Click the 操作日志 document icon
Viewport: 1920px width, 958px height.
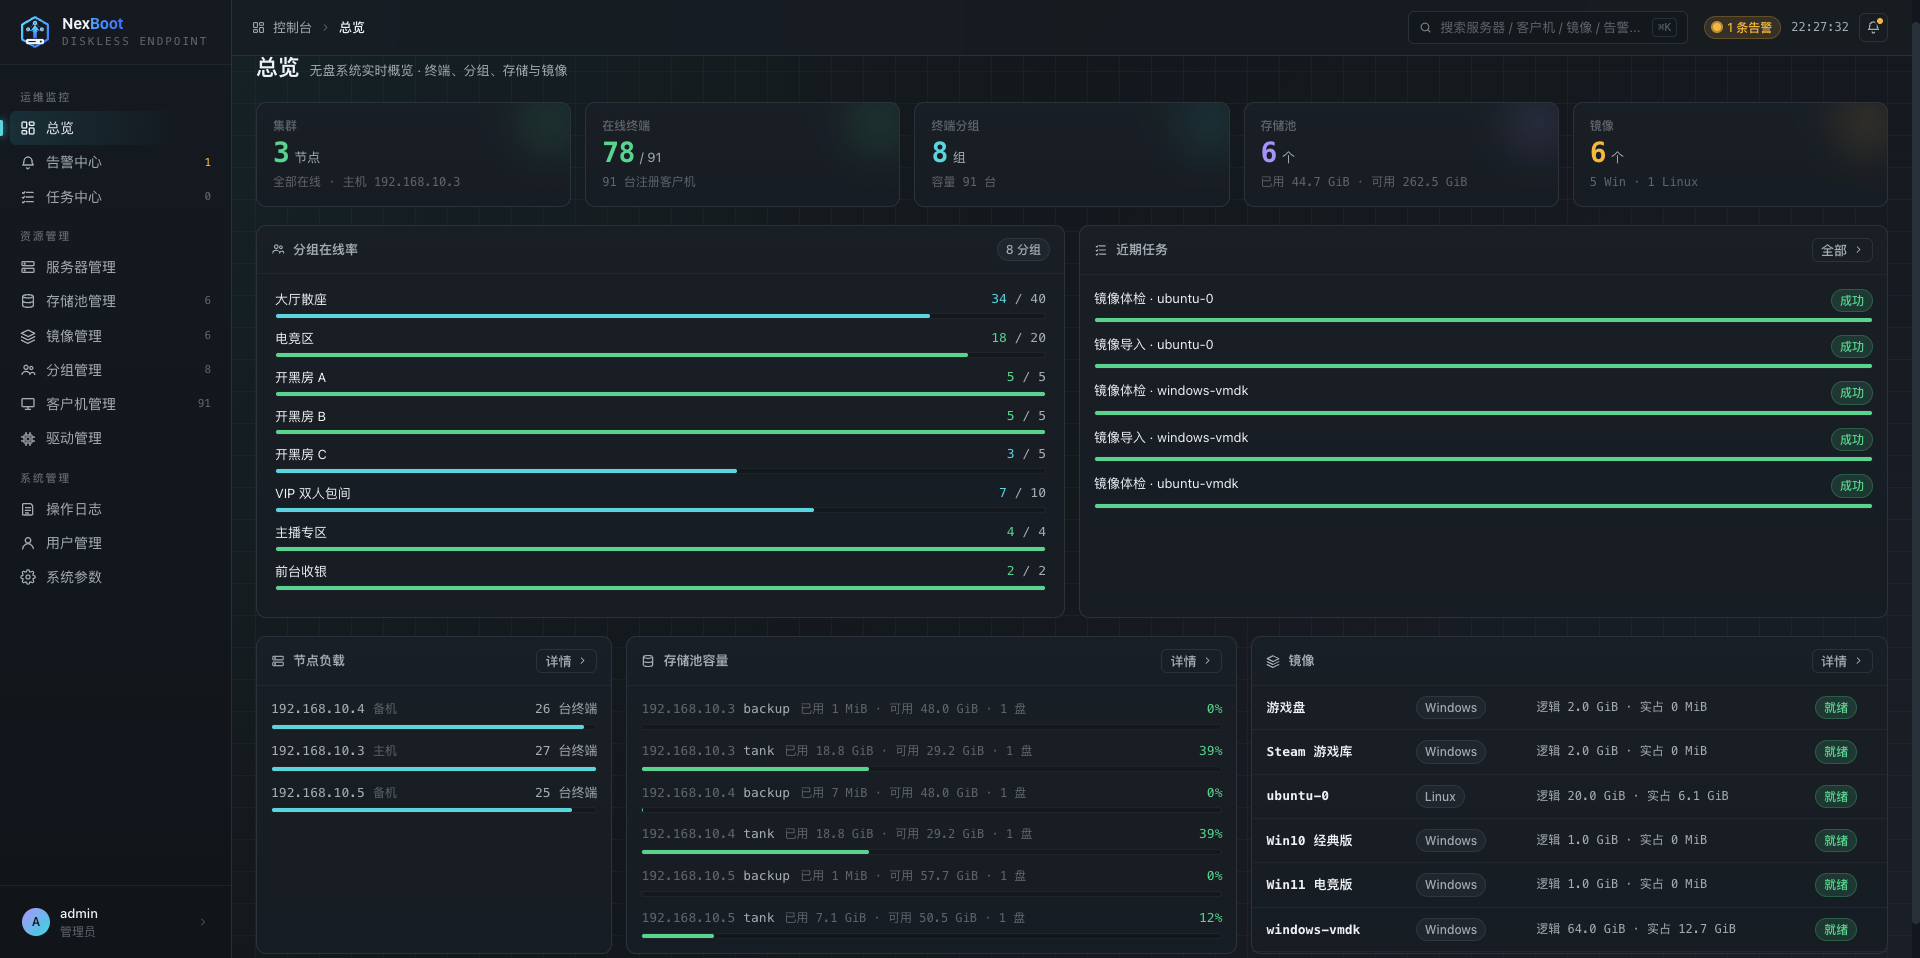point(28,509)
